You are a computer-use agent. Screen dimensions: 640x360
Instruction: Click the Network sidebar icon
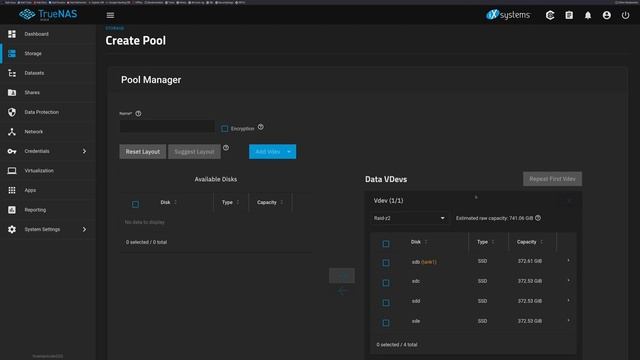click(x=12, y=131)
